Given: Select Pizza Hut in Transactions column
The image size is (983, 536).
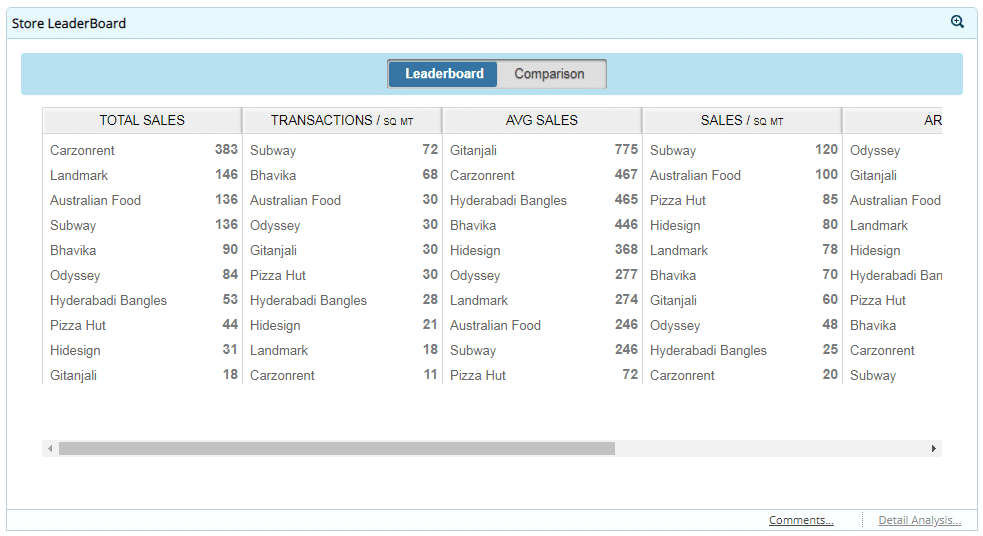Looking at the screenshot, I should (x=278, y=276).
